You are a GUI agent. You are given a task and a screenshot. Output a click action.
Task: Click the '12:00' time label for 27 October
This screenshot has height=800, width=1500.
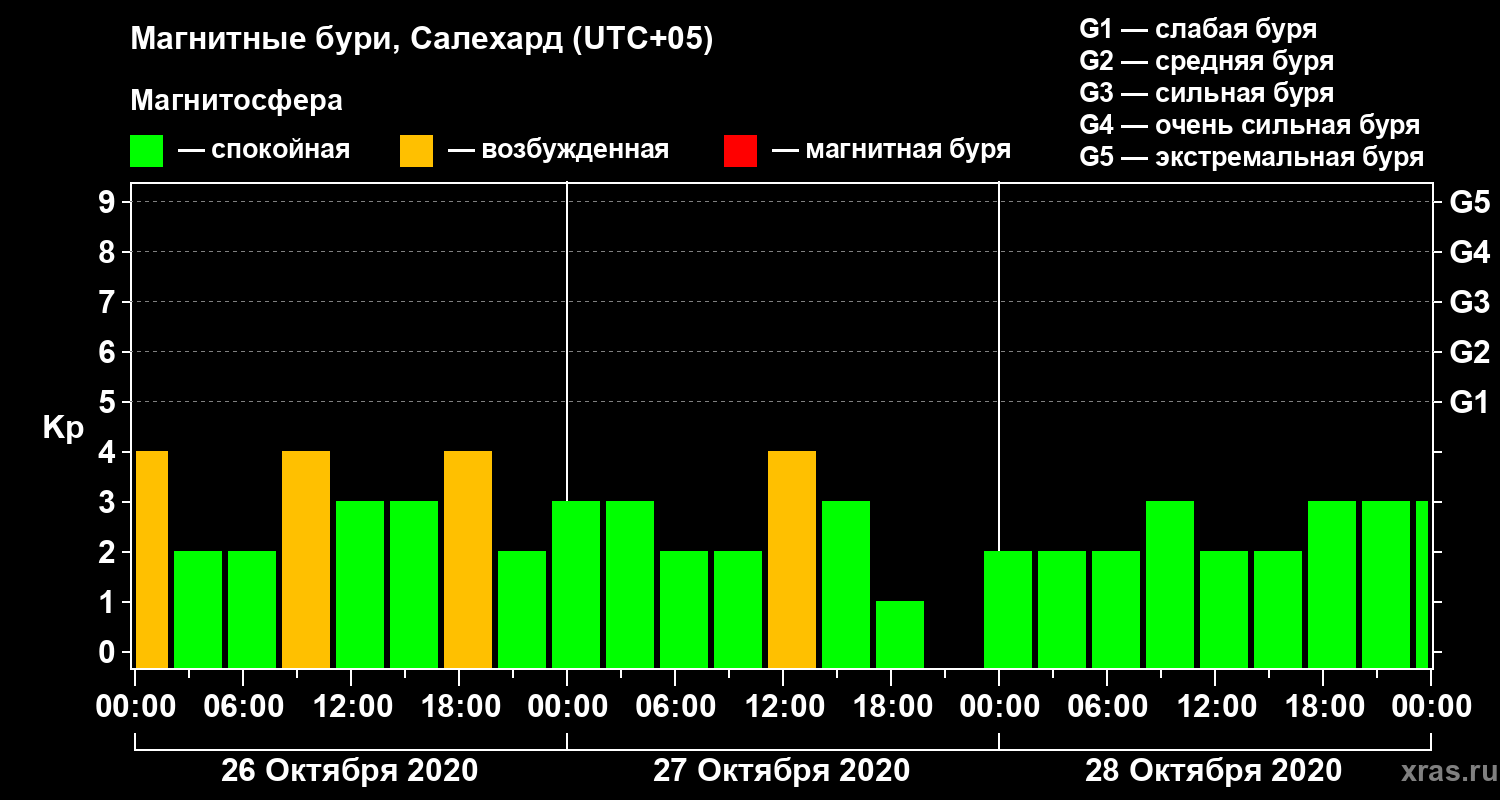[783, 707]
